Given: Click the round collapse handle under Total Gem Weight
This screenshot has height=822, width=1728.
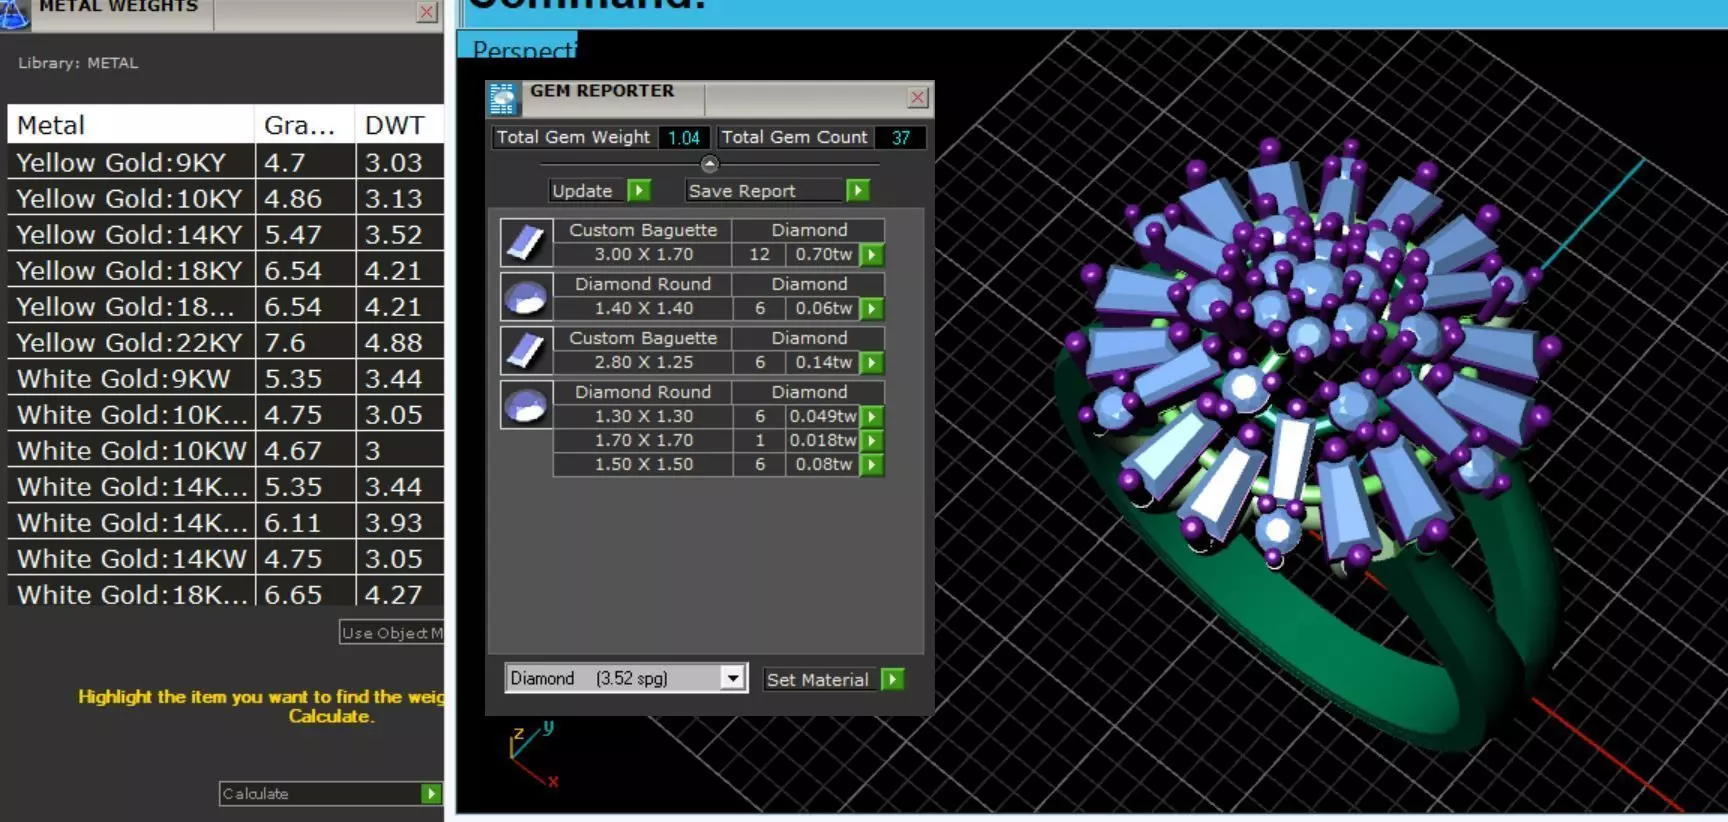Looking at the screenshot, I should [709, 164].
